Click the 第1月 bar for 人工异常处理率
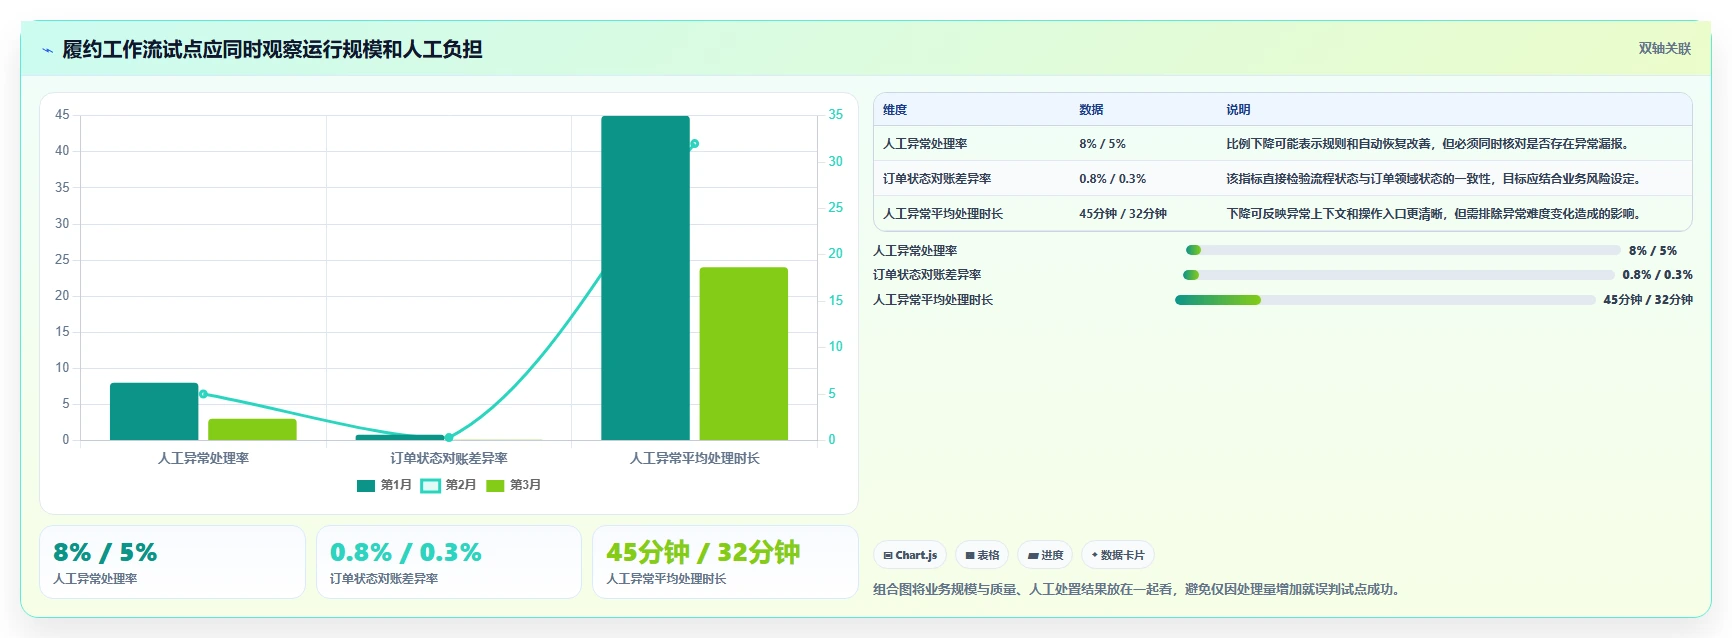Screen dimensions: 1732x638 click(x=154, y=411)
